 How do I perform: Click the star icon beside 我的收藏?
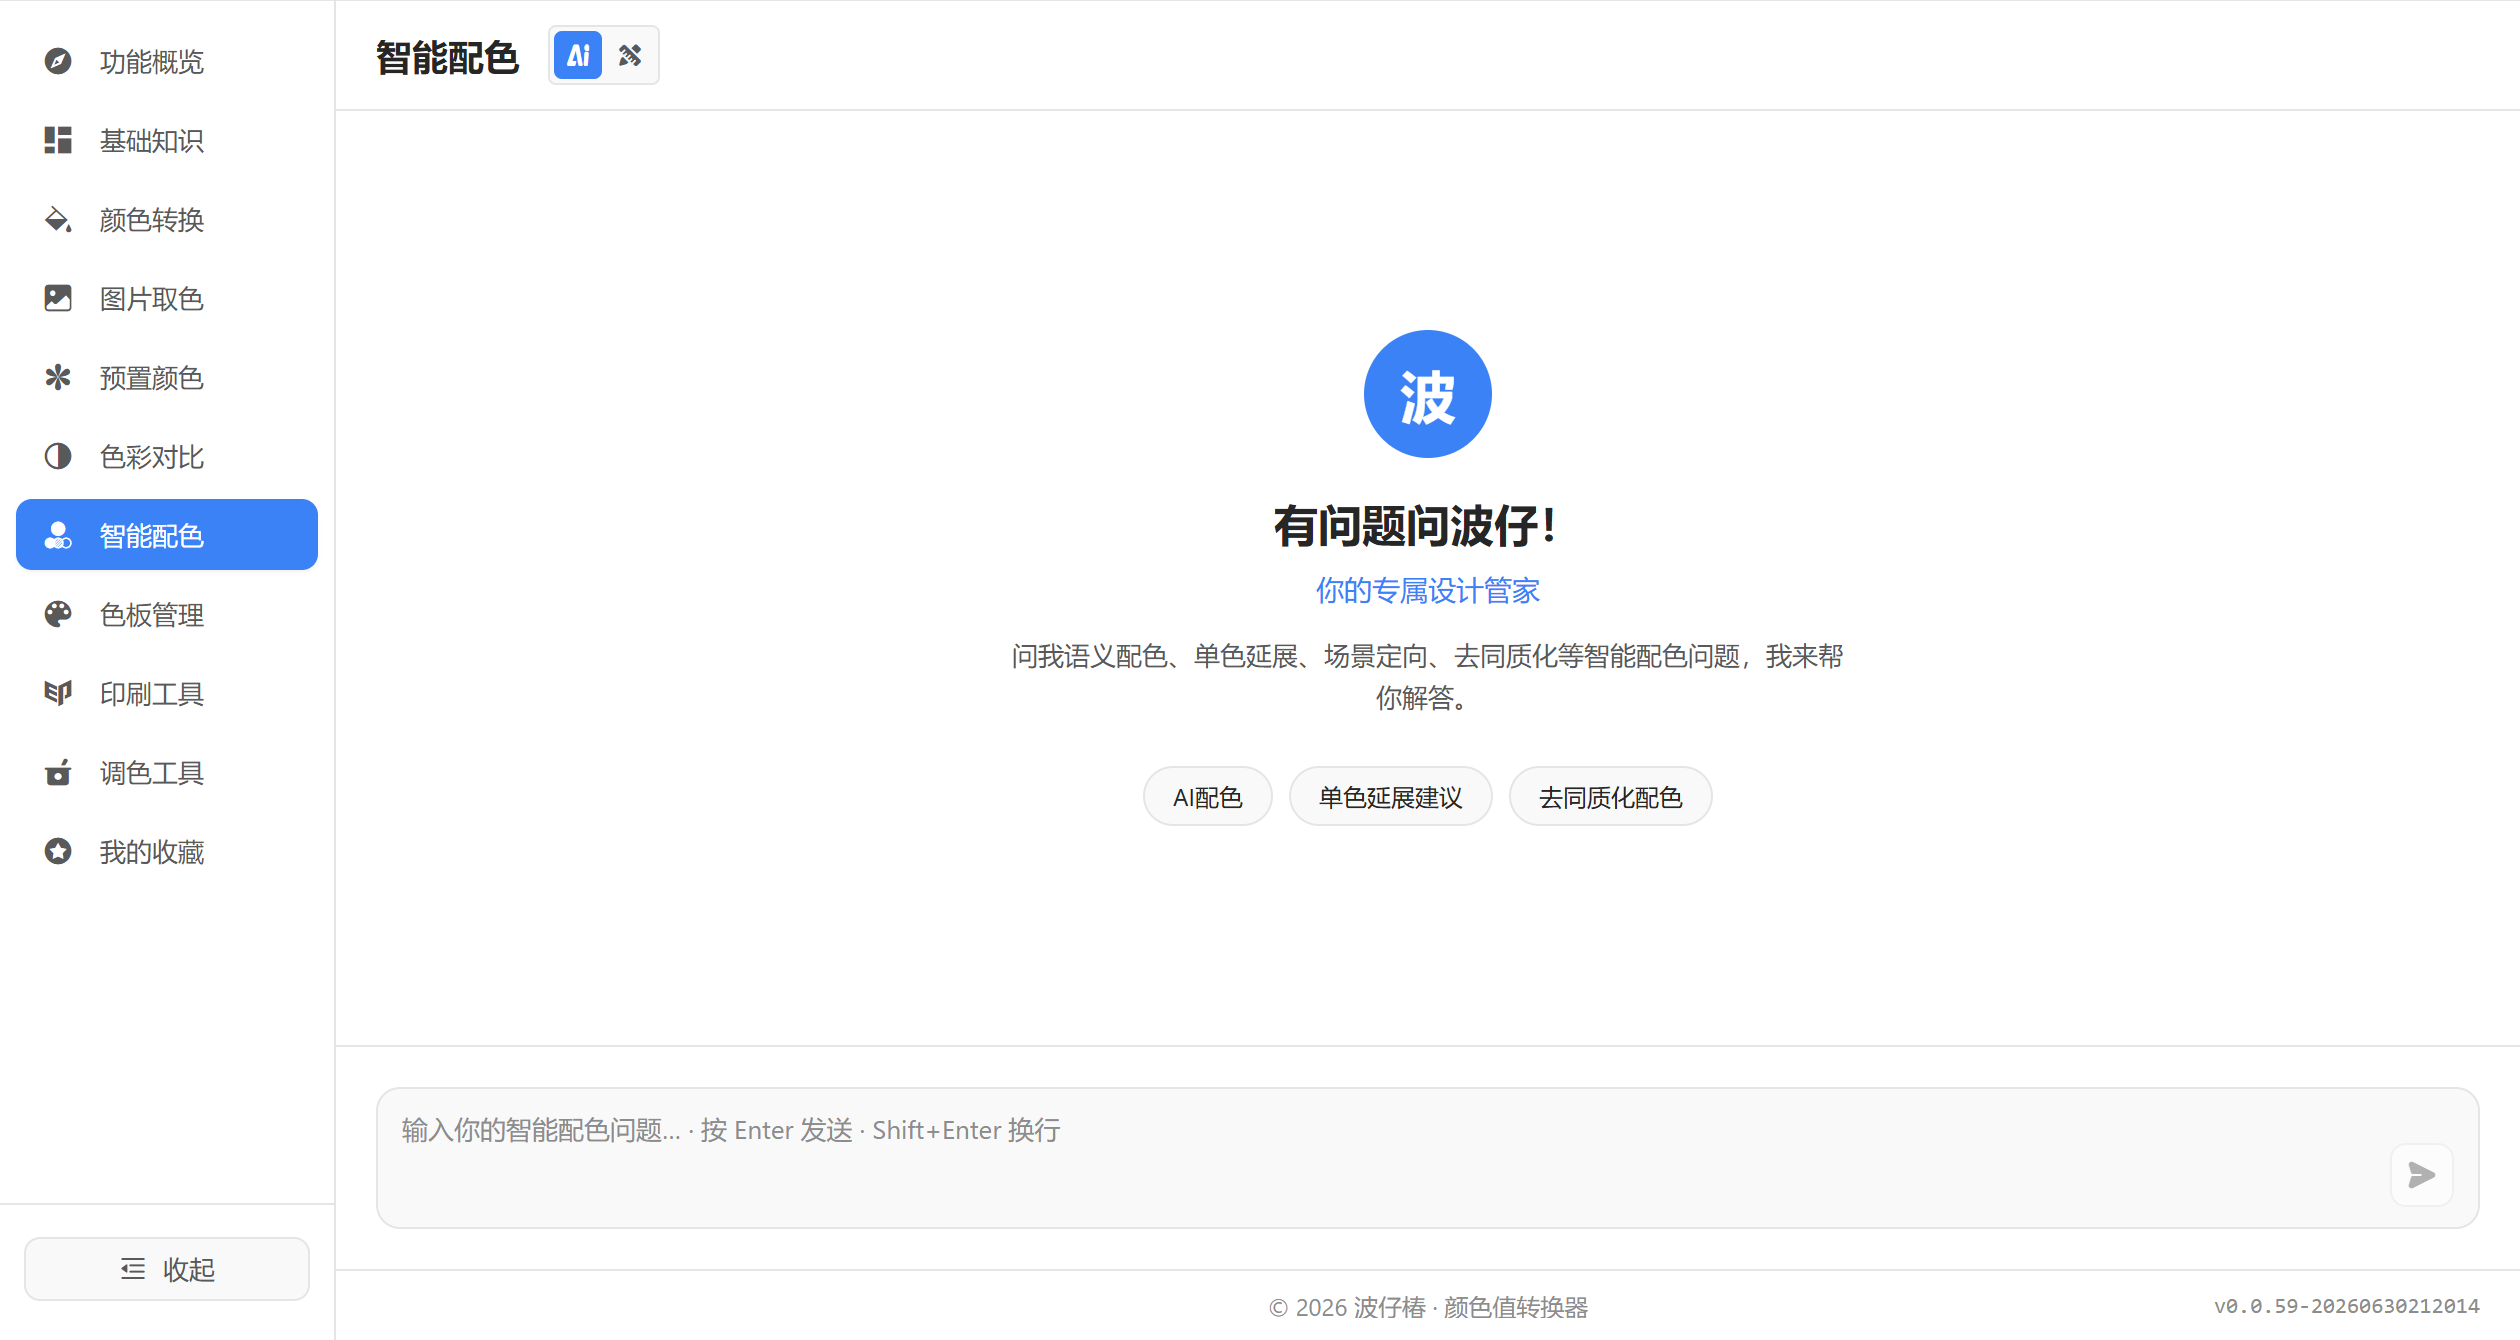click(58, 851)
